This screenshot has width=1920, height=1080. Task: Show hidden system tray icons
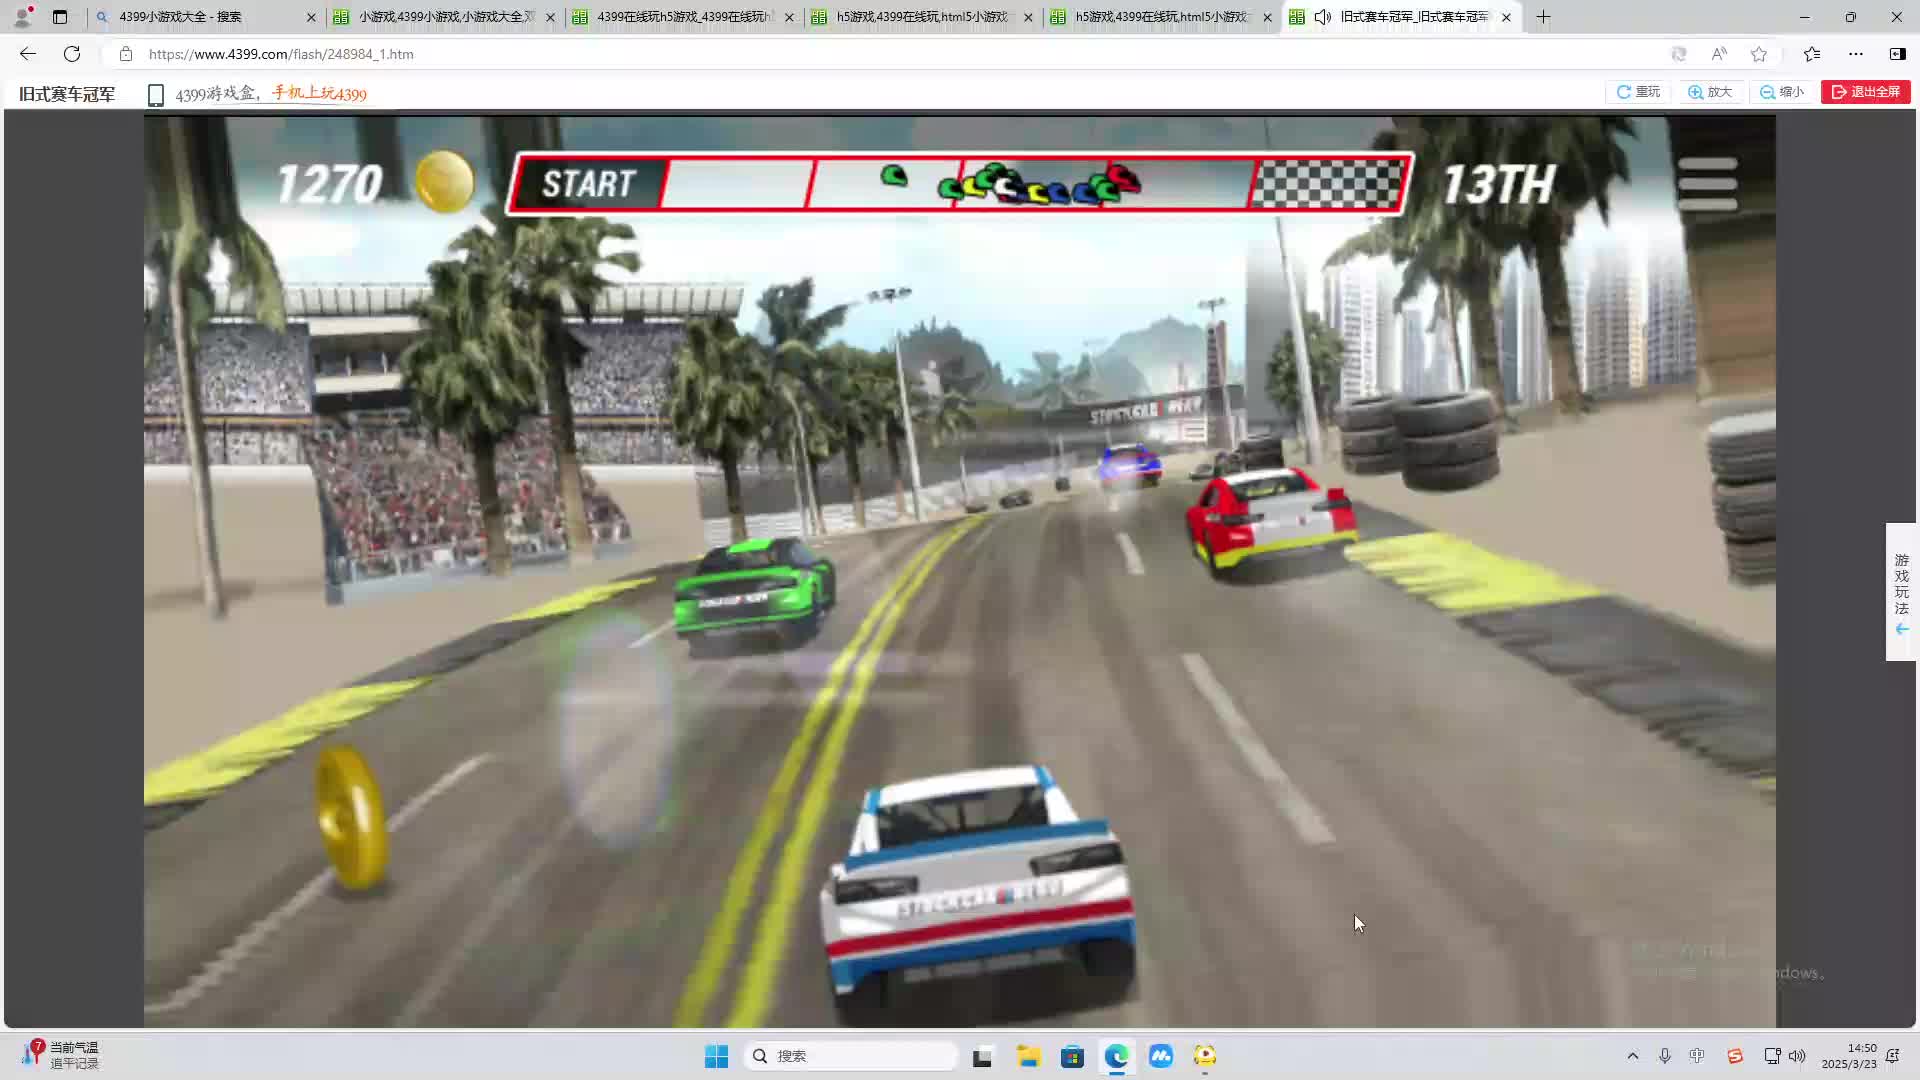pyautogui.click(x=1633, y=1056)
